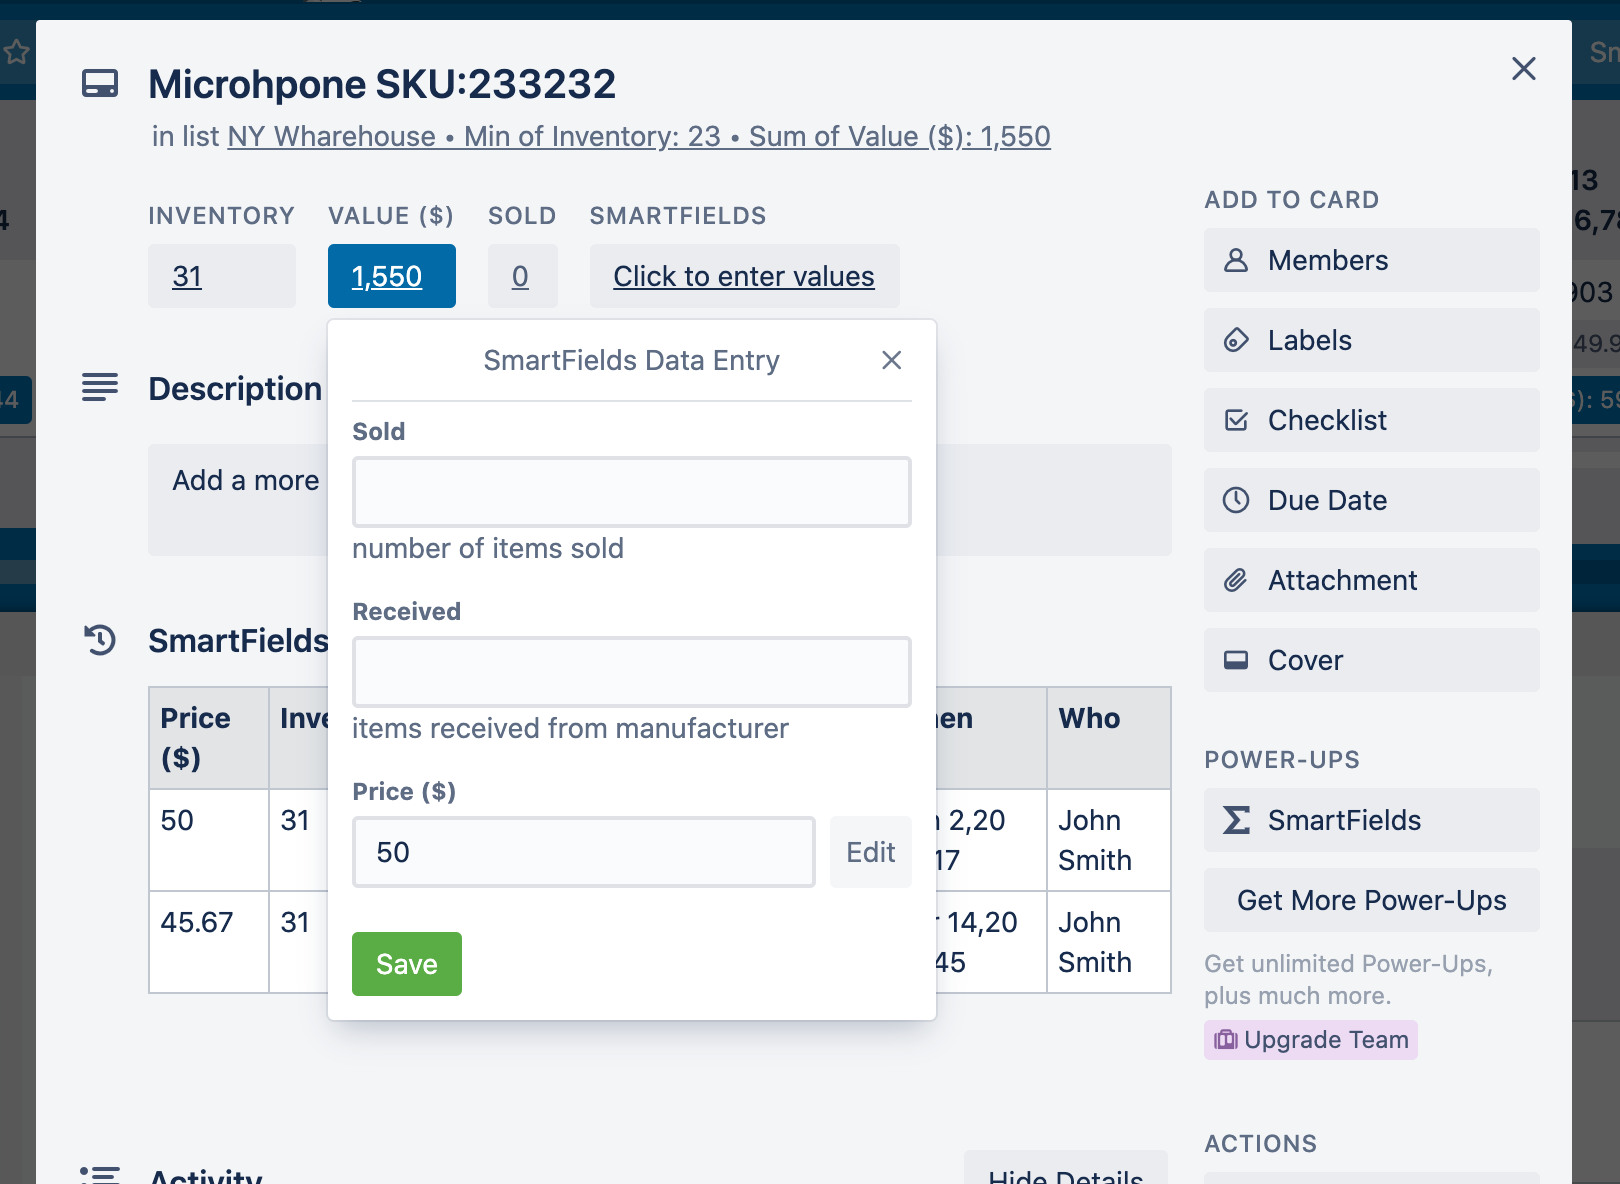Click the Cover icon
The height and width of the screenshot is (1184, 1620).
[1236, 660]
